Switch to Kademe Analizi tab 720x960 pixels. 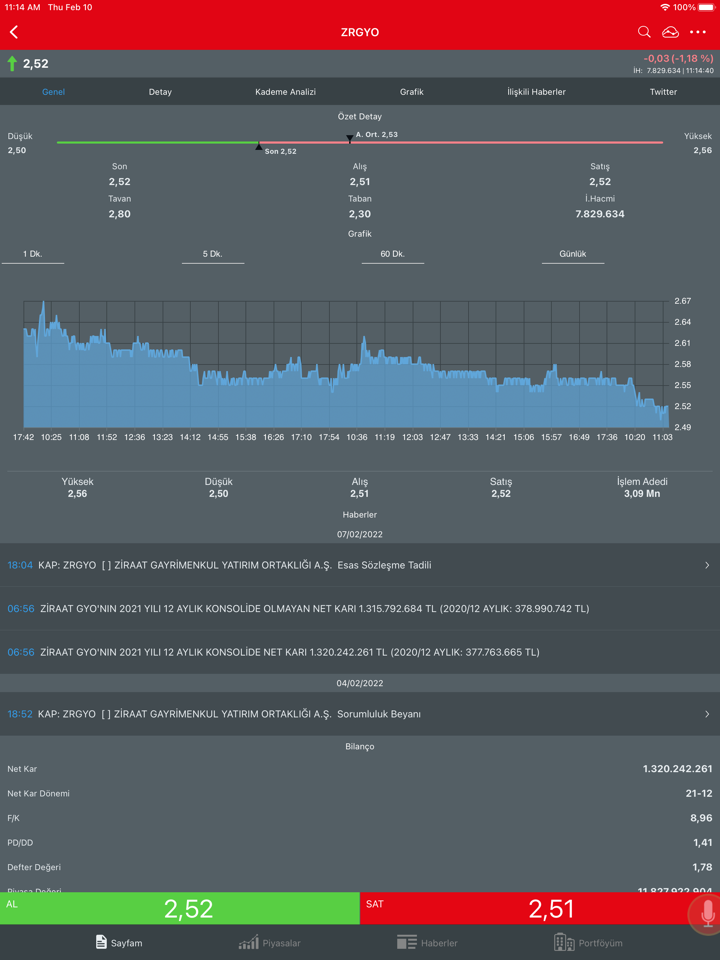click(x=285, y=92)
